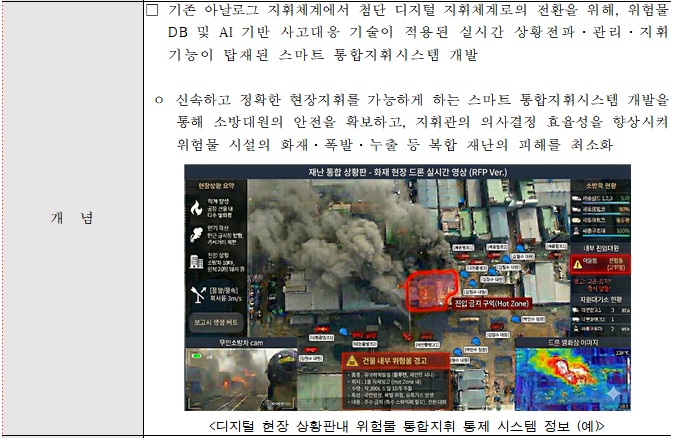Click the caption 디지털 현장 상황판내 위험물 통합지휘
Viewport: 682px width, 438px height.
click(x=406, y=425)
